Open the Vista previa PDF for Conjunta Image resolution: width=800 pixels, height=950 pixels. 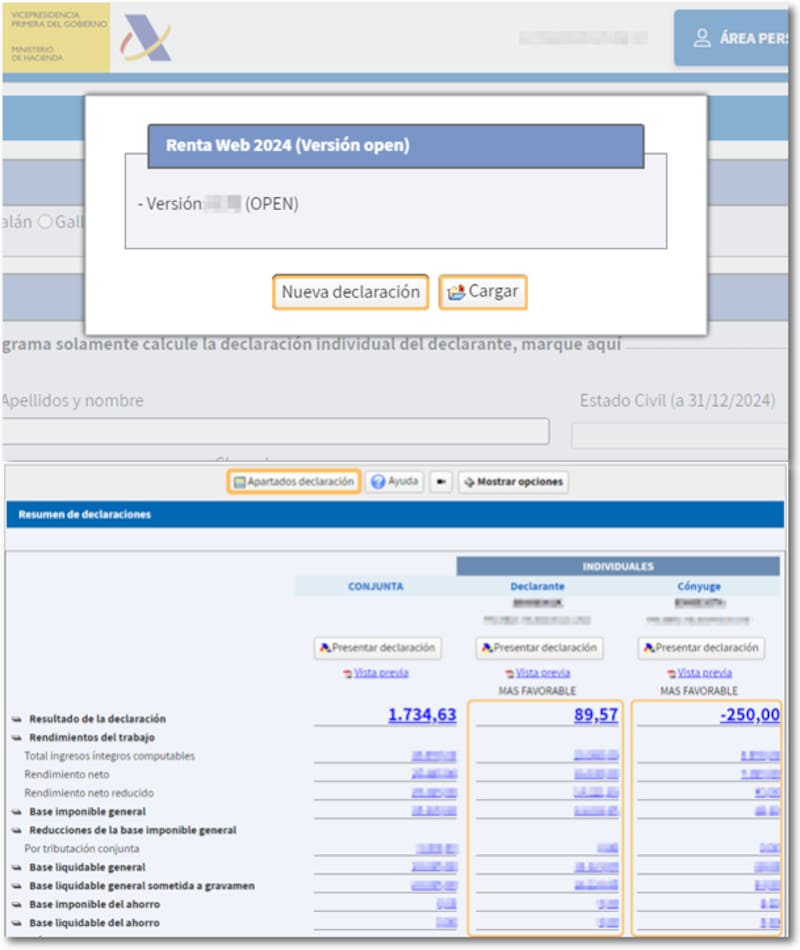coord(380,673)
